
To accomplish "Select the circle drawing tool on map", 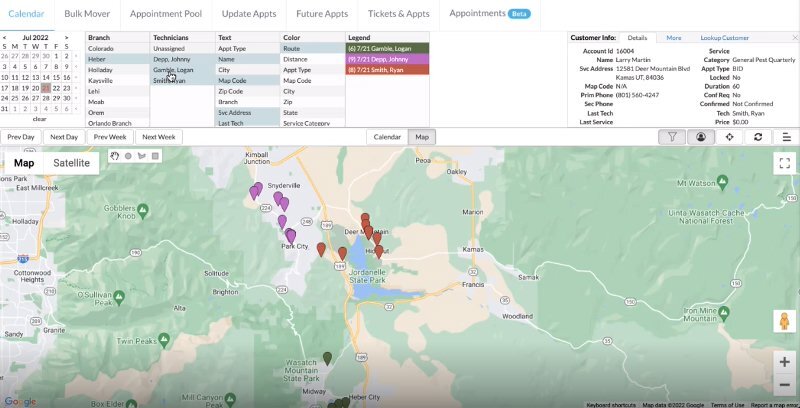I will coord(128,156).
